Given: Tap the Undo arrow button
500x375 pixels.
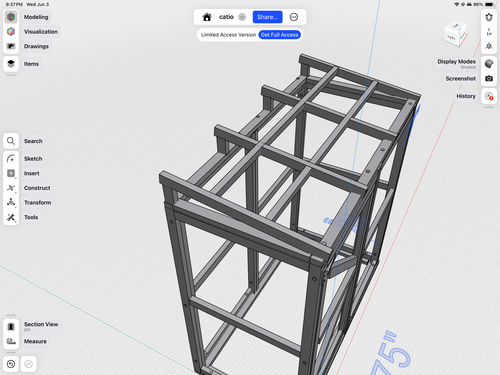Looking at the screenshot, I should coord(11,364).
